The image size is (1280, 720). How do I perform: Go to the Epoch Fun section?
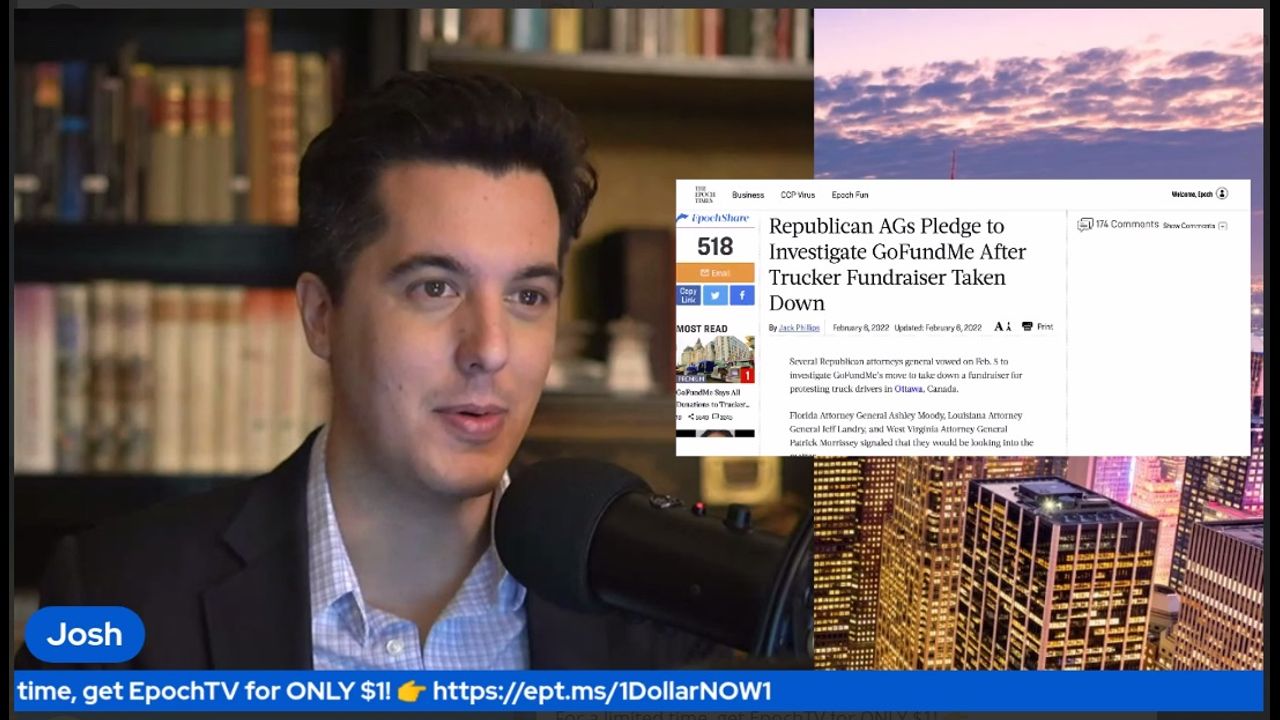click(x=850, y=195)
